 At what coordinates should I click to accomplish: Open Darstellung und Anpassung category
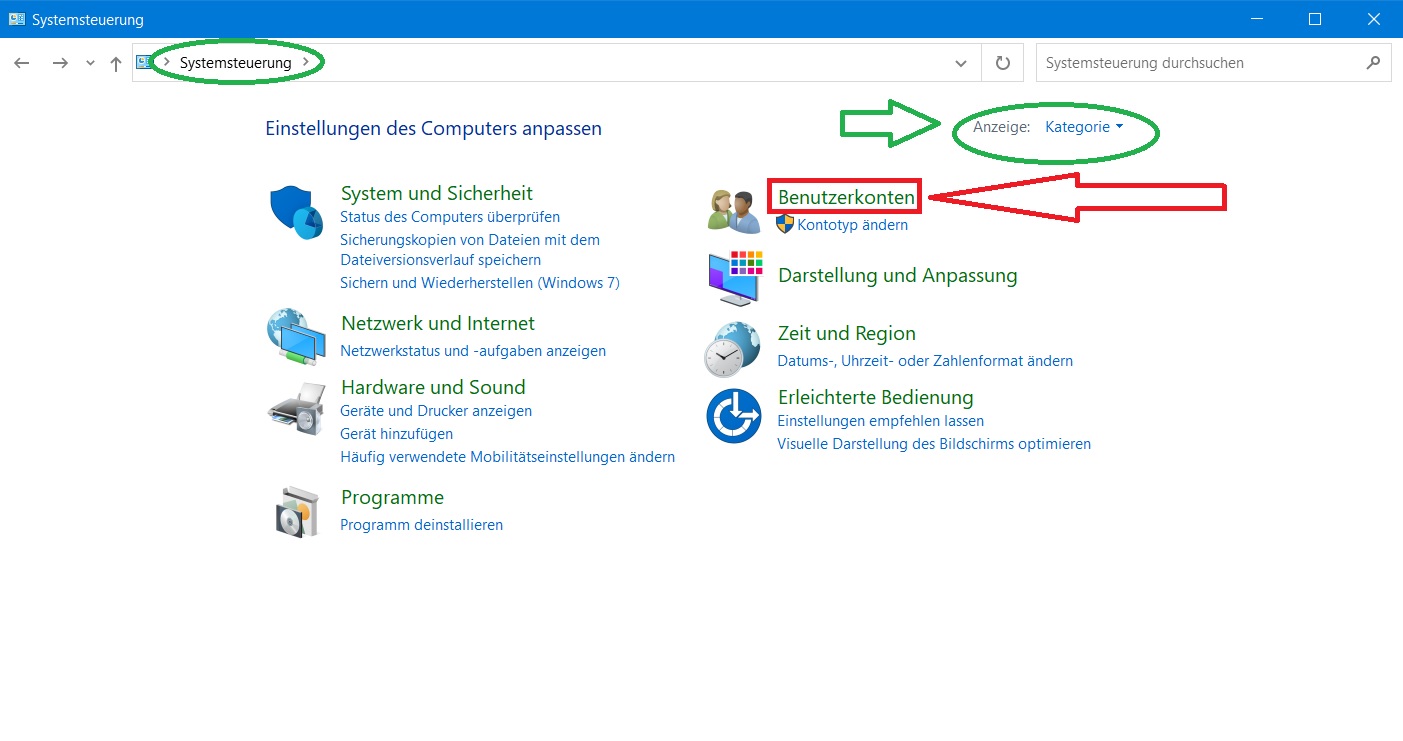[x=898, y=275]
